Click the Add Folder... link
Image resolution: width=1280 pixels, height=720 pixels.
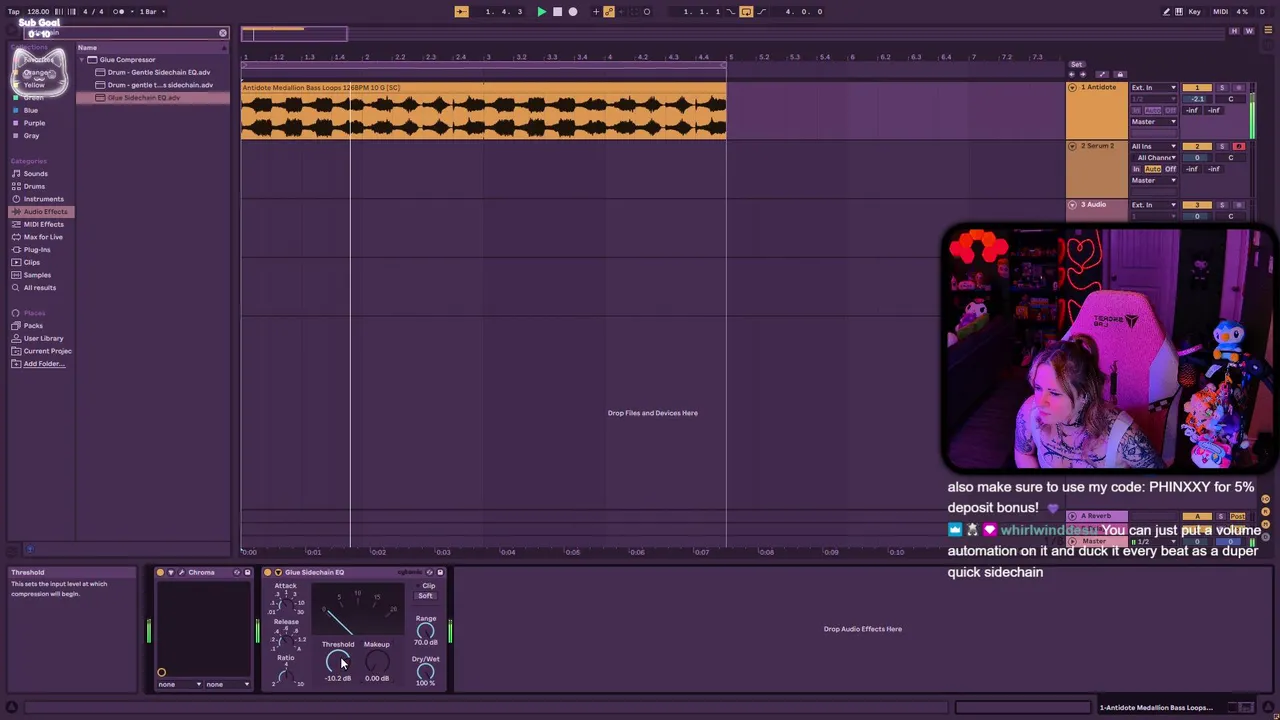(x=44, y=364)
